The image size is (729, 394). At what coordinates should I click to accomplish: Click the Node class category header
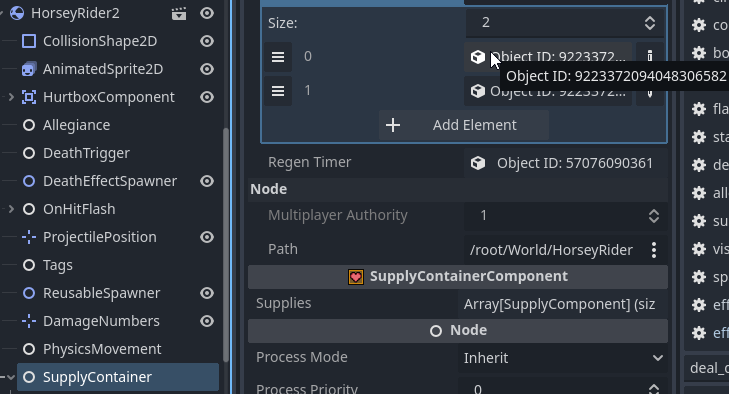pyautogui.click(x=457, y=331)
